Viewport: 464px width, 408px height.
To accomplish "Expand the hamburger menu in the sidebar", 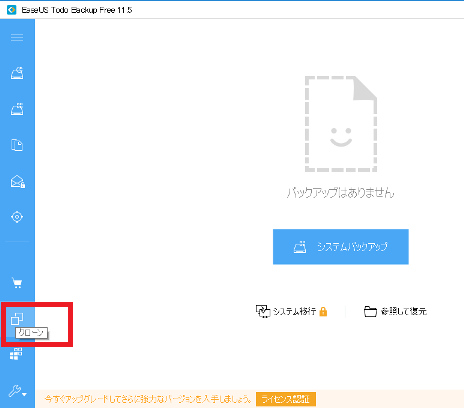I will (x=17, y=37).
